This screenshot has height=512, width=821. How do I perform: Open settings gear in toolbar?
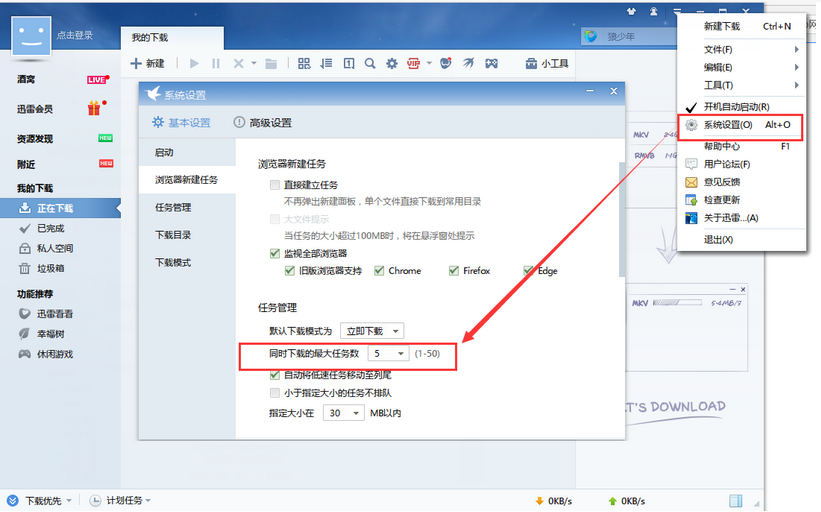pyautogui.click(x=392, y=63)
